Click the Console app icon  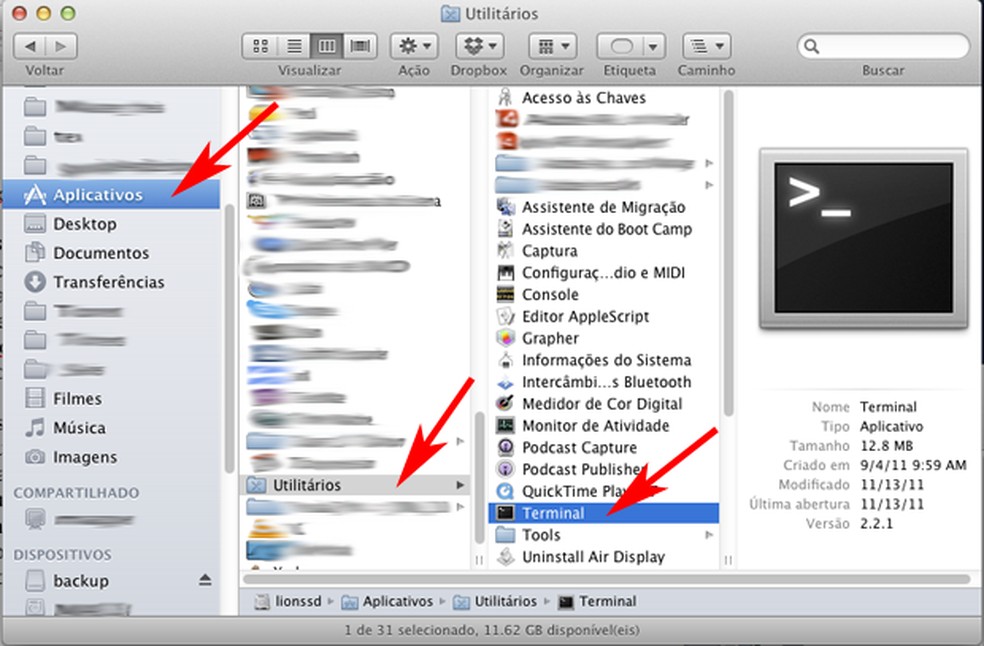[505, 294]
